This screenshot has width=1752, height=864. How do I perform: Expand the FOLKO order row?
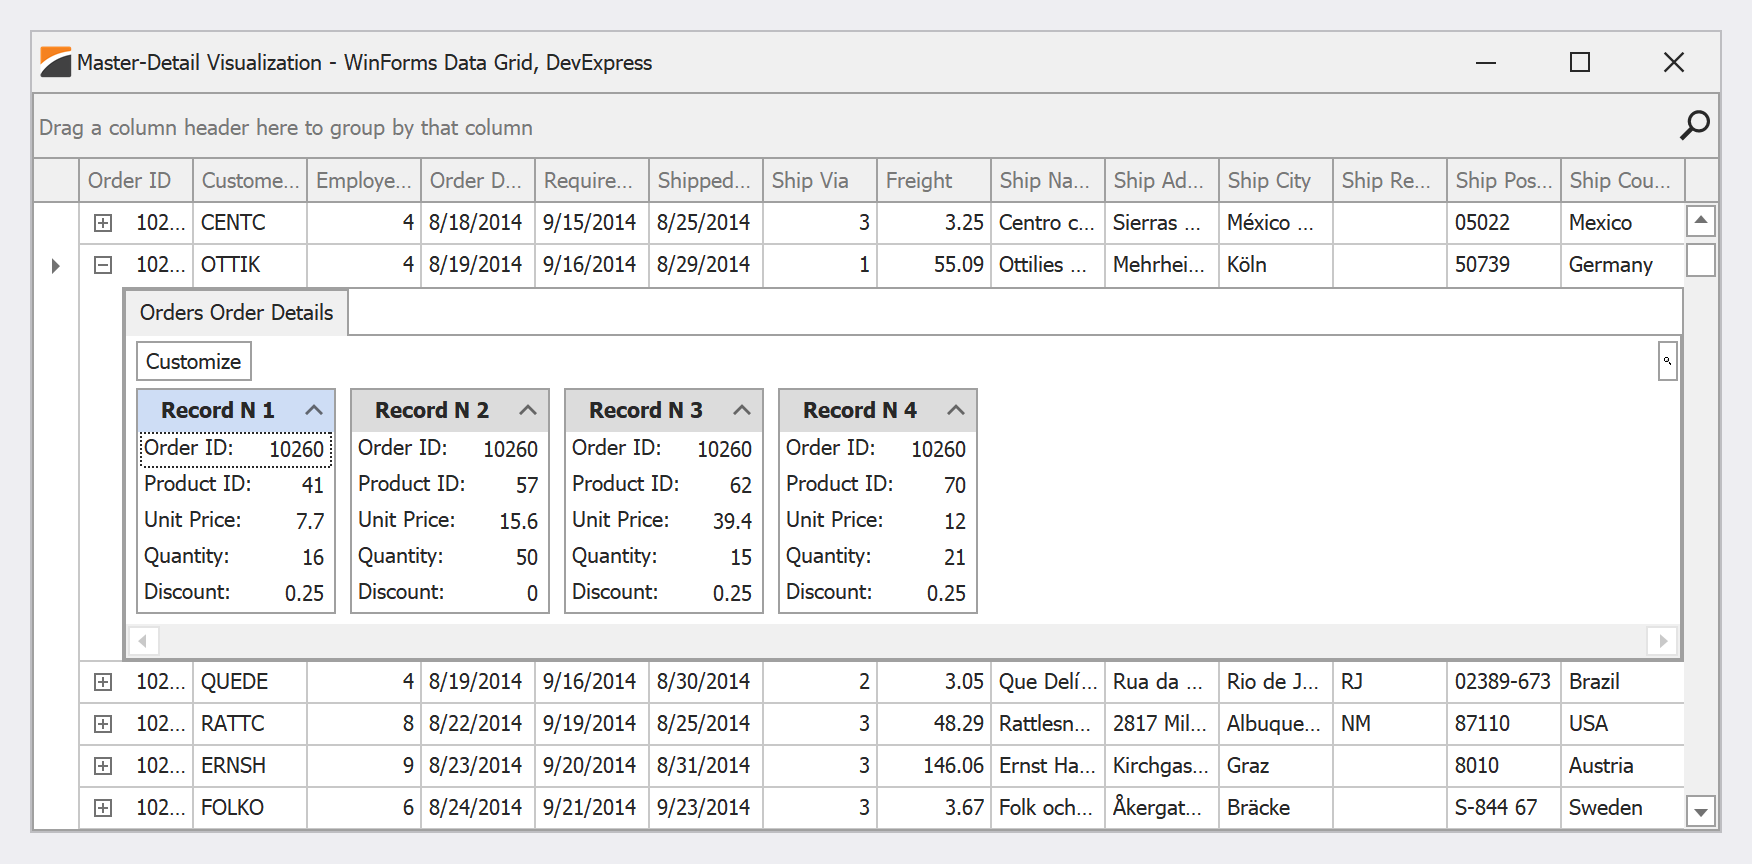tap(103, 808)
